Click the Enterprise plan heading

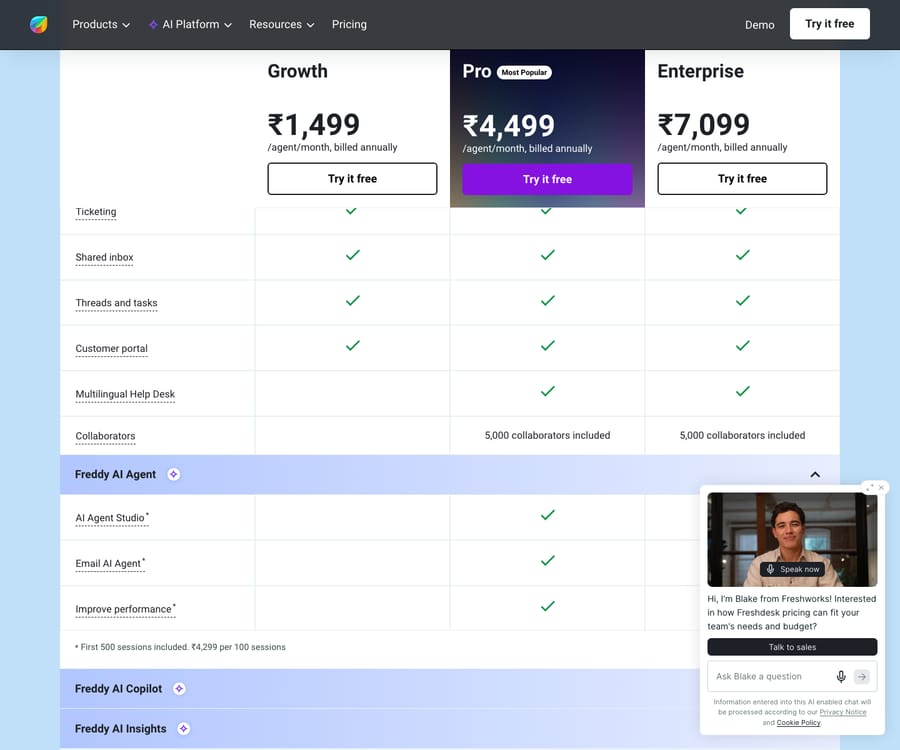pyautogui.click(x=700, y=71)
